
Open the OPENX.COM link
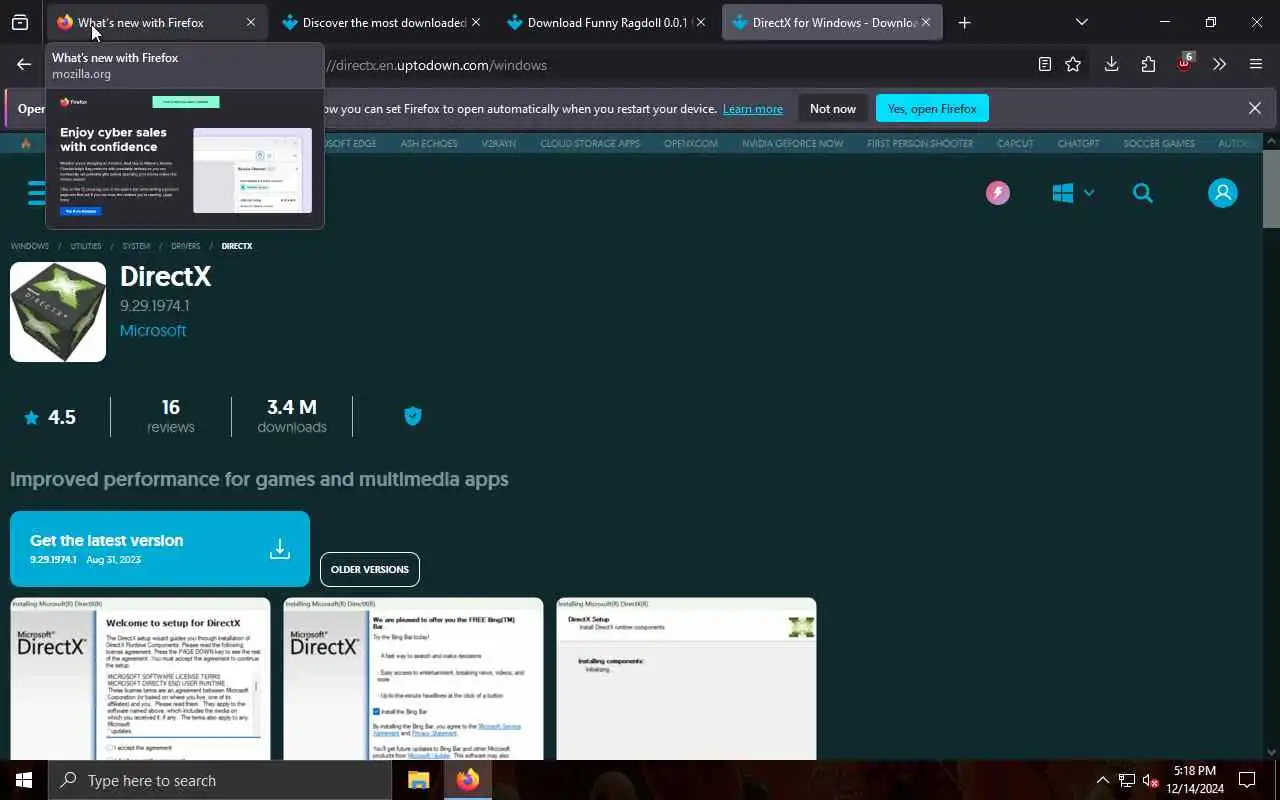pos(691,144)
